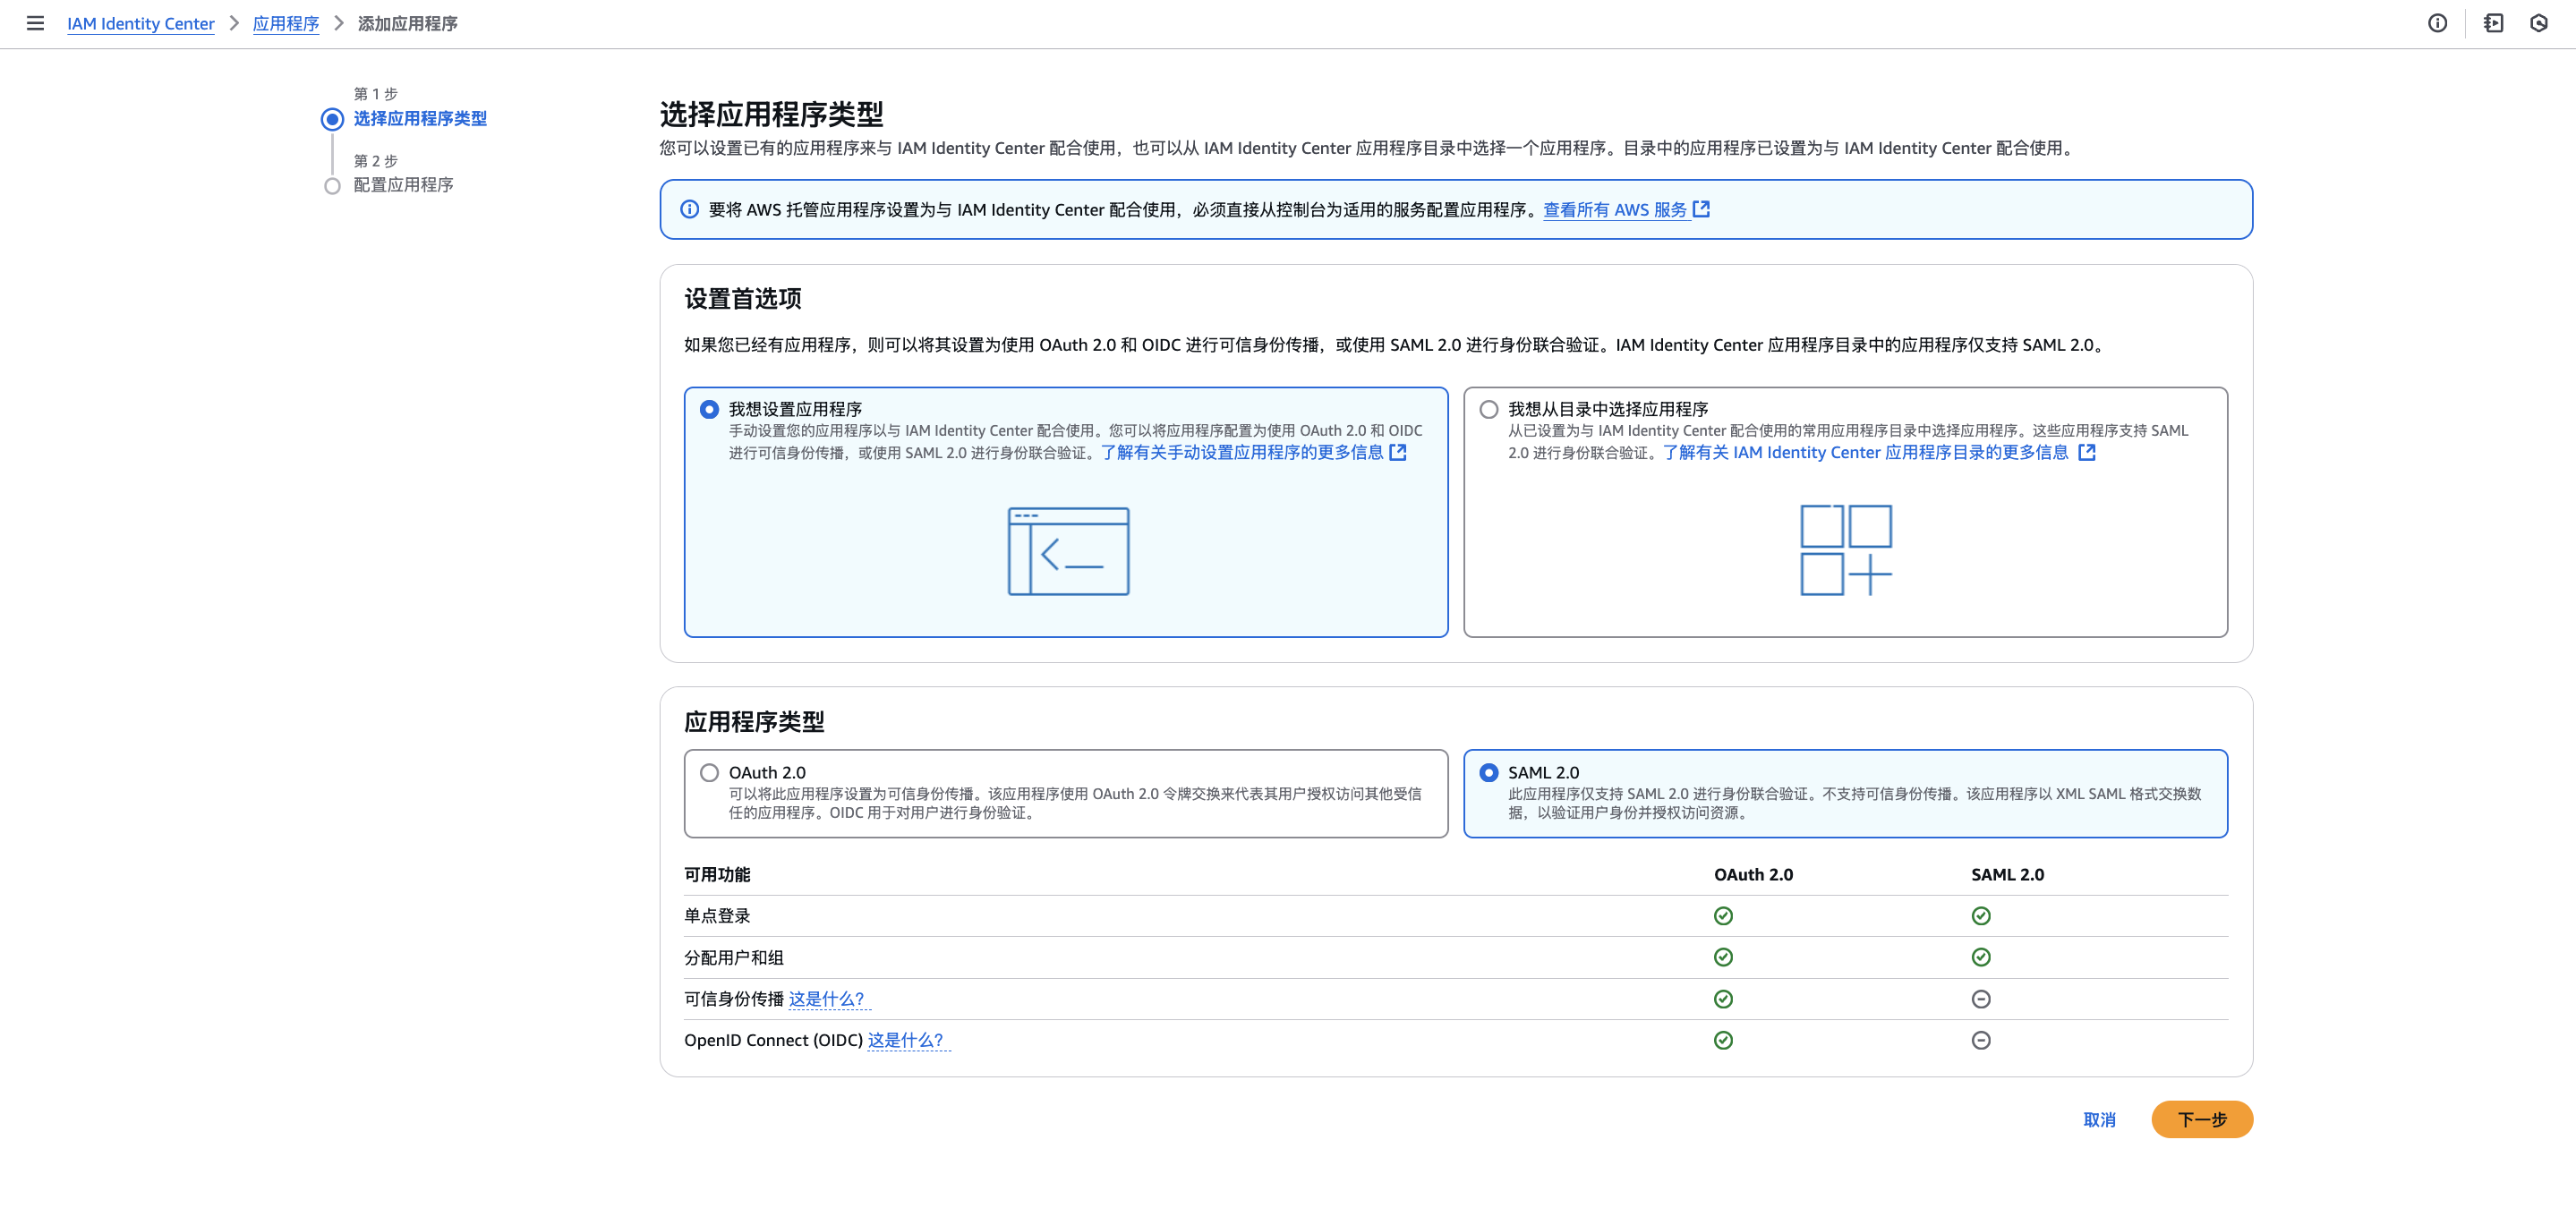Click external link icon after 手动设置应用程序的更多信息
2576x1208 pixels.
1398,452
